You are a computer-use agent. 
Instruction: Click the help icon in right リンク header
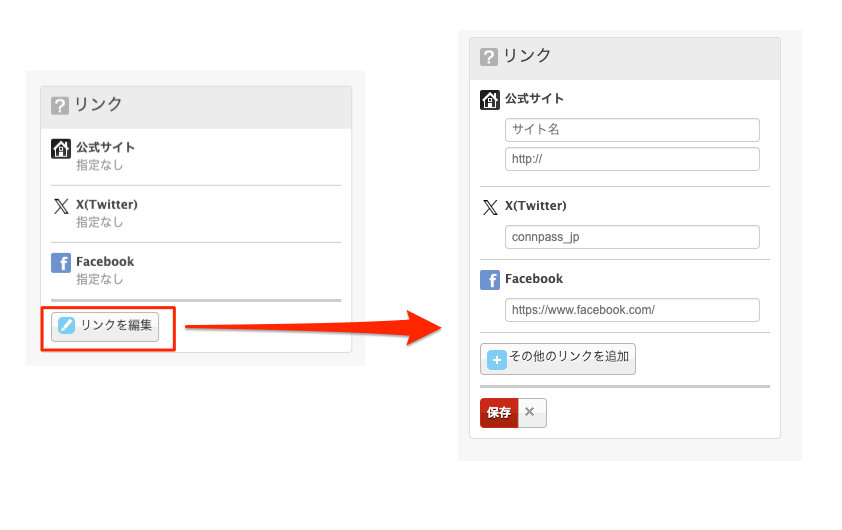tap(488, 57)
